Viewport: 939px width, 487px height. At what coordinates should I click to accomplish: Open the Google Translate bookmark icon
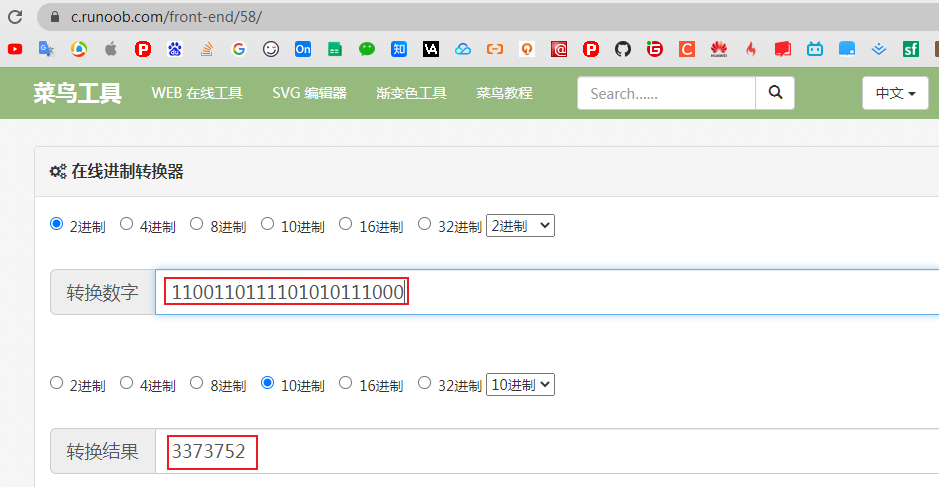47,49
